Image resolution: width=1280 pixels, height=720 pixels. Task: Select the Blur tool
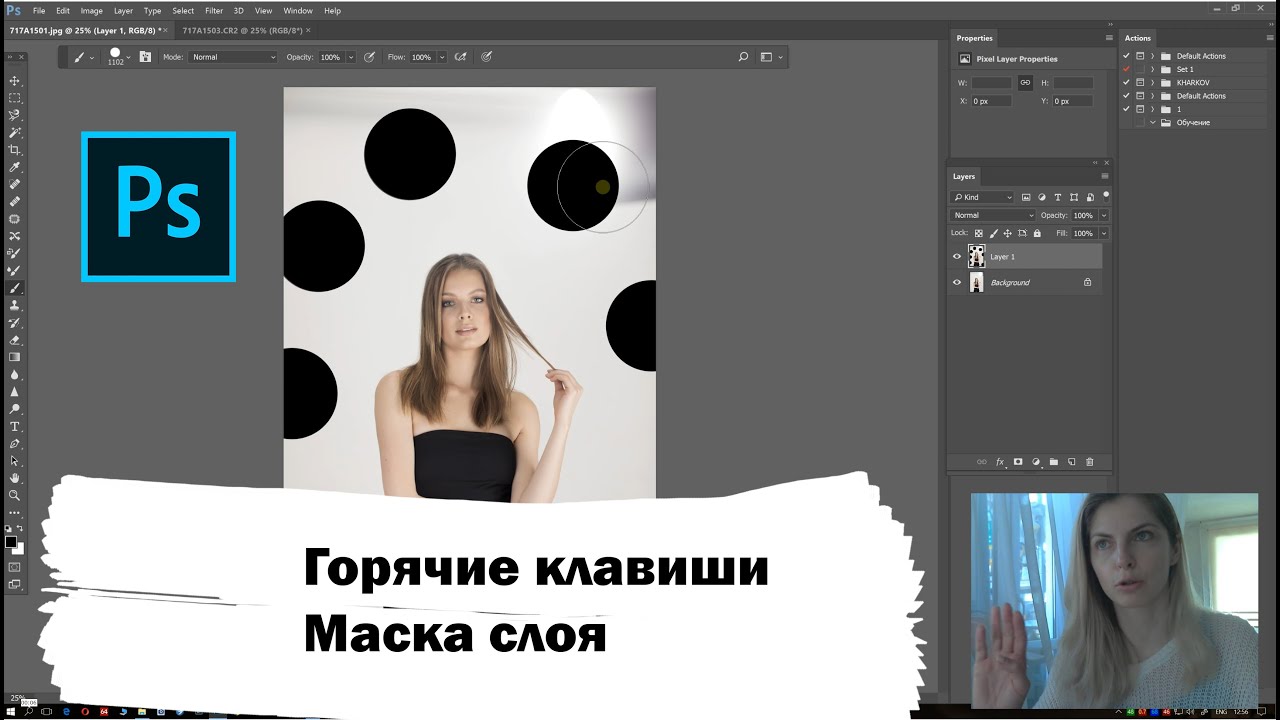14,374
